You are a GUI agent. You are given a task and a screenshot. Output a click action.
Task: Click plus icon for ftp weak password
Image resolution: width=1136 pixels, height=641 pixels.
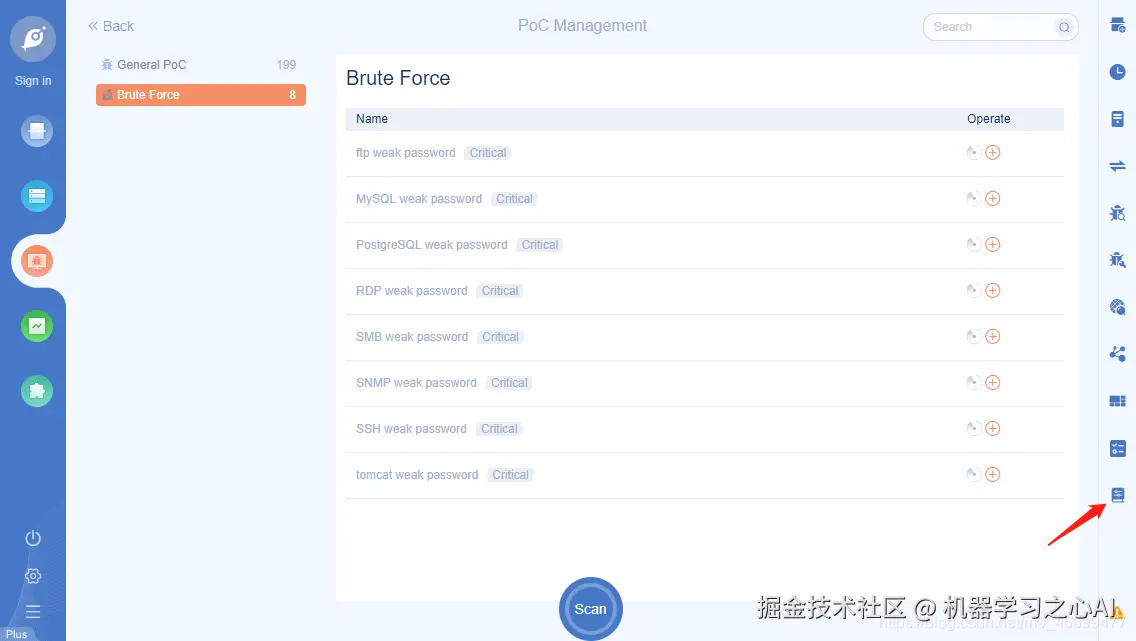993,152
